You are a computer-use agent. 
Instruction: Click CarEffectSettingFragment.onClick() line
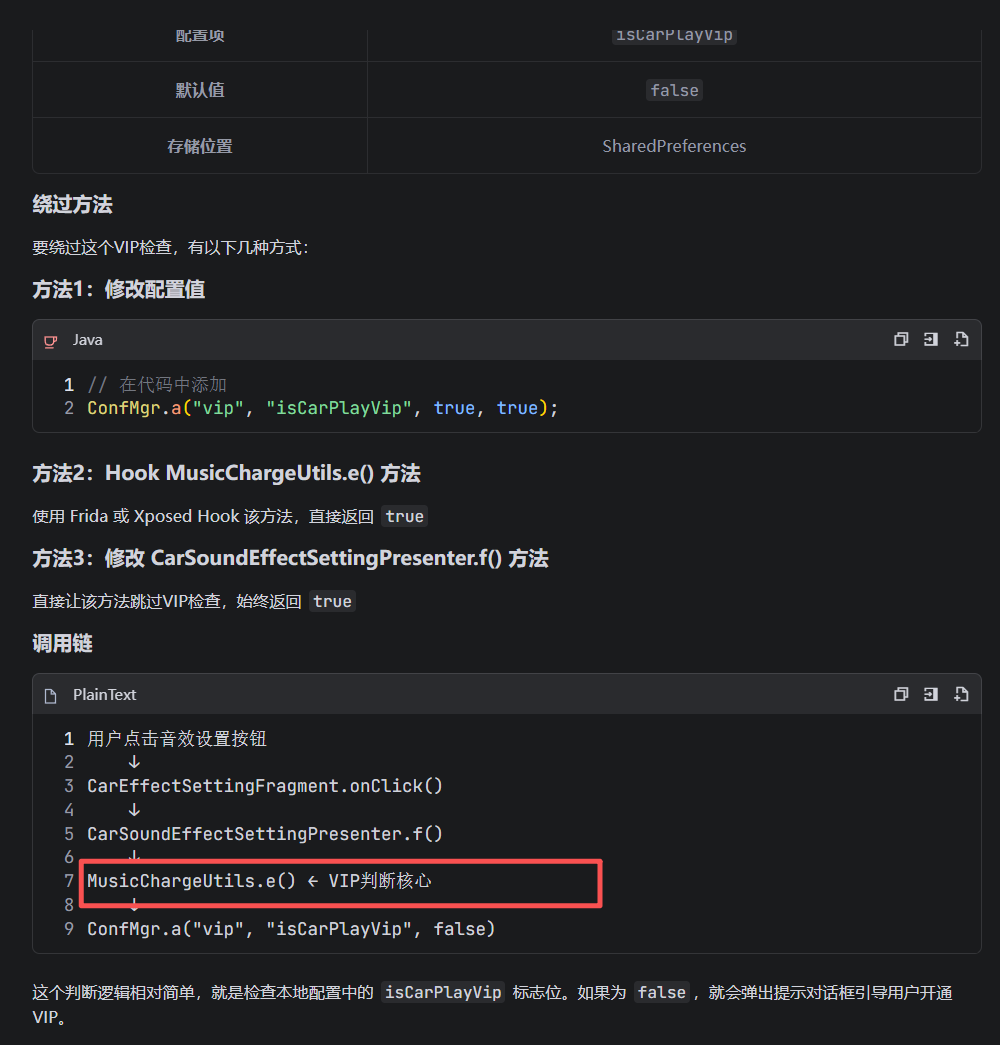[265, 786]
